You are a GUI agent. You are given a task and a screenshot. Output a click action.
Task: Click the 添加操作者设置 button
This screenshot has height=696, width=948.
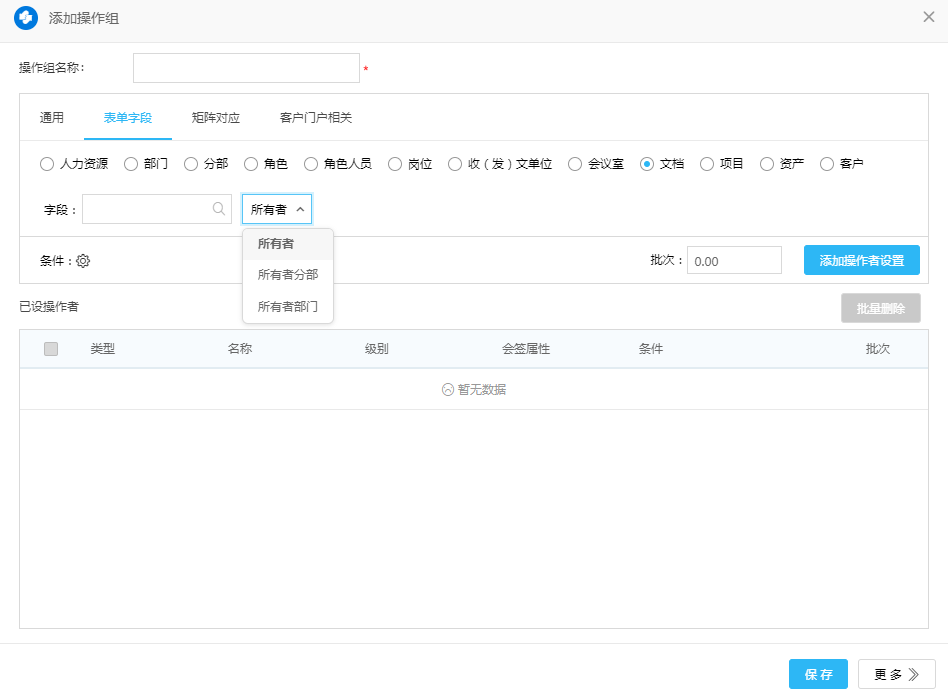[861, 261]
